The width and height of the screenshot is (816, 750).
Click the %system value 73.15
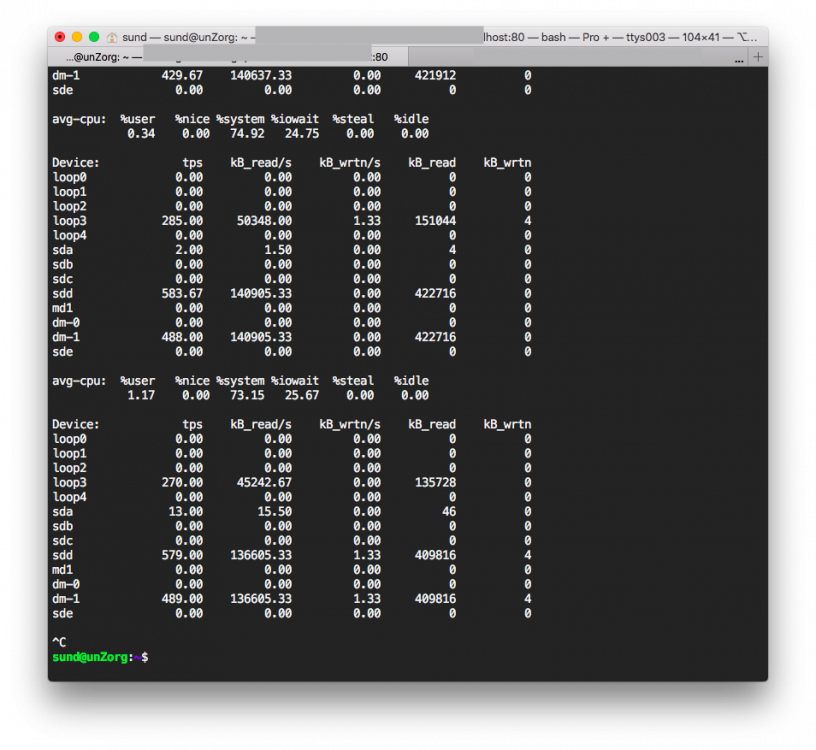click(x=247, y=396)
